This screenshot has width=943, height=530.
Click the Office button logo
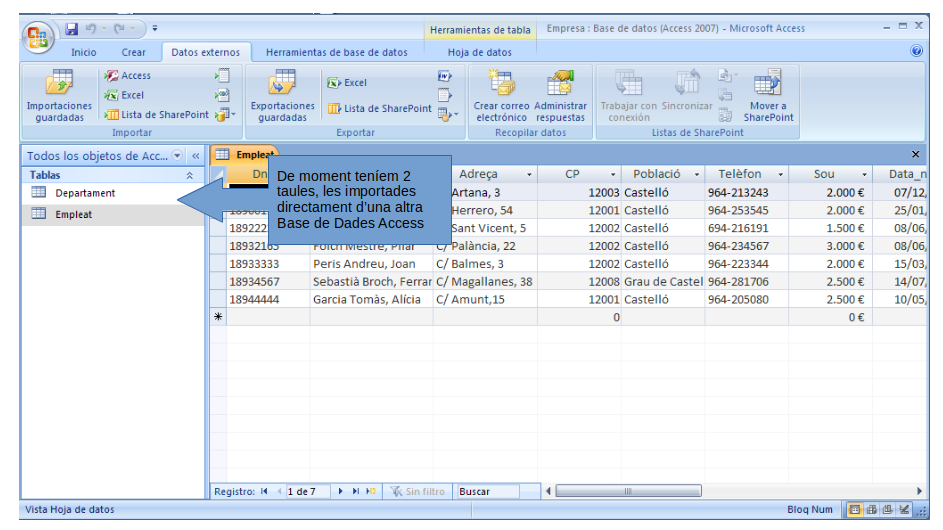point(37,37)
